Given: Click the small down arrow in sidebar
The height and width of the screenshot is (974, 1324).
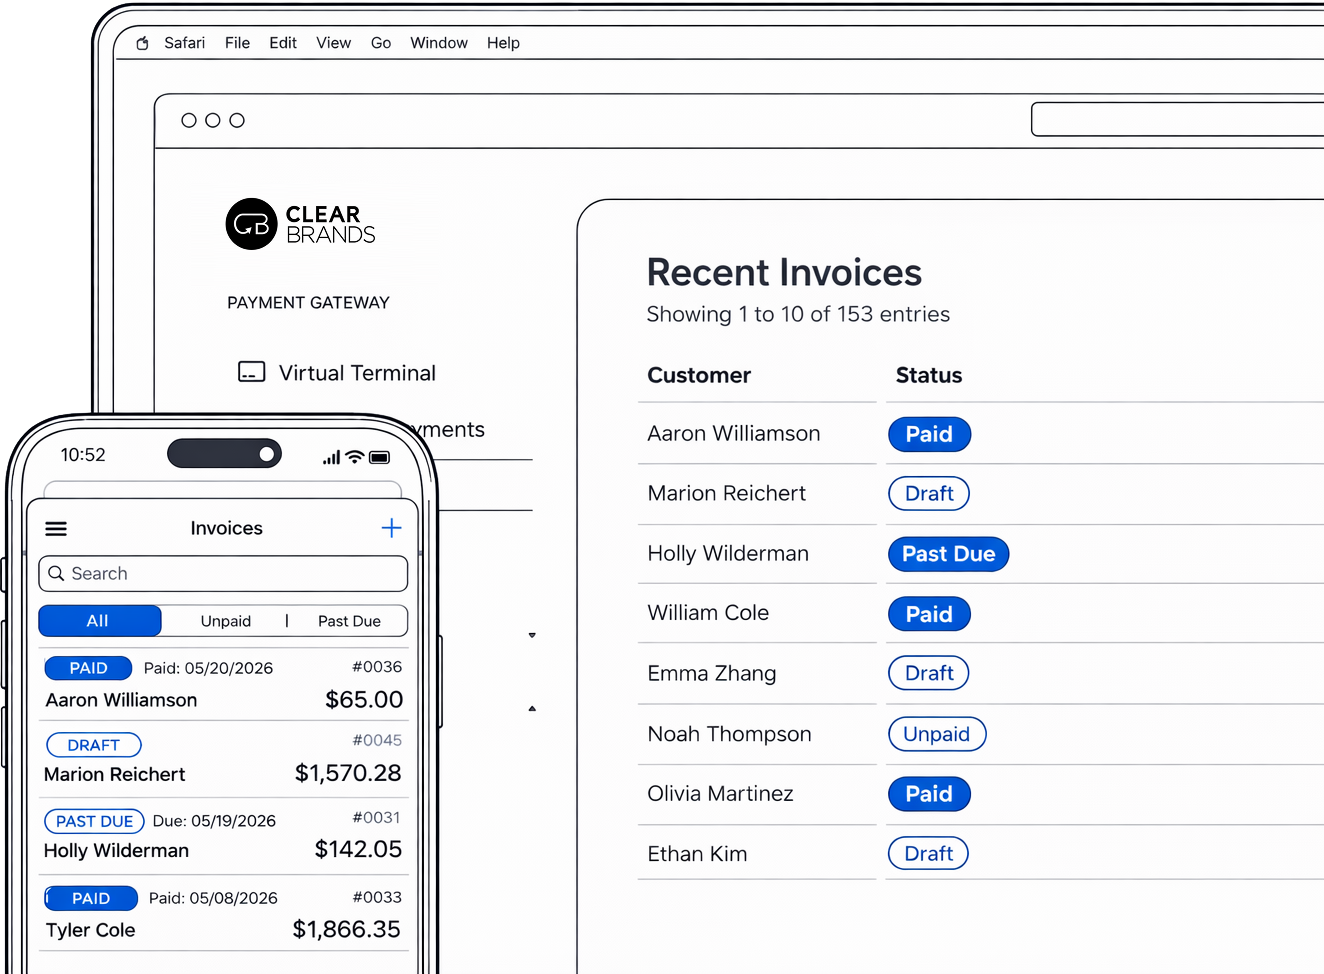Looking at the screenshot, I should point(532,635).
